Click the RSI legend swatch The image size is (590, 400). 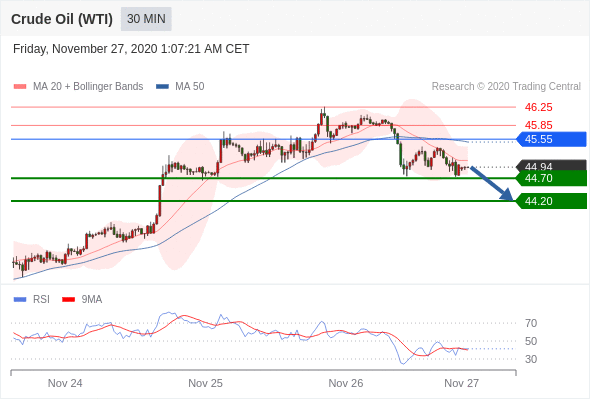coord(20,300)
